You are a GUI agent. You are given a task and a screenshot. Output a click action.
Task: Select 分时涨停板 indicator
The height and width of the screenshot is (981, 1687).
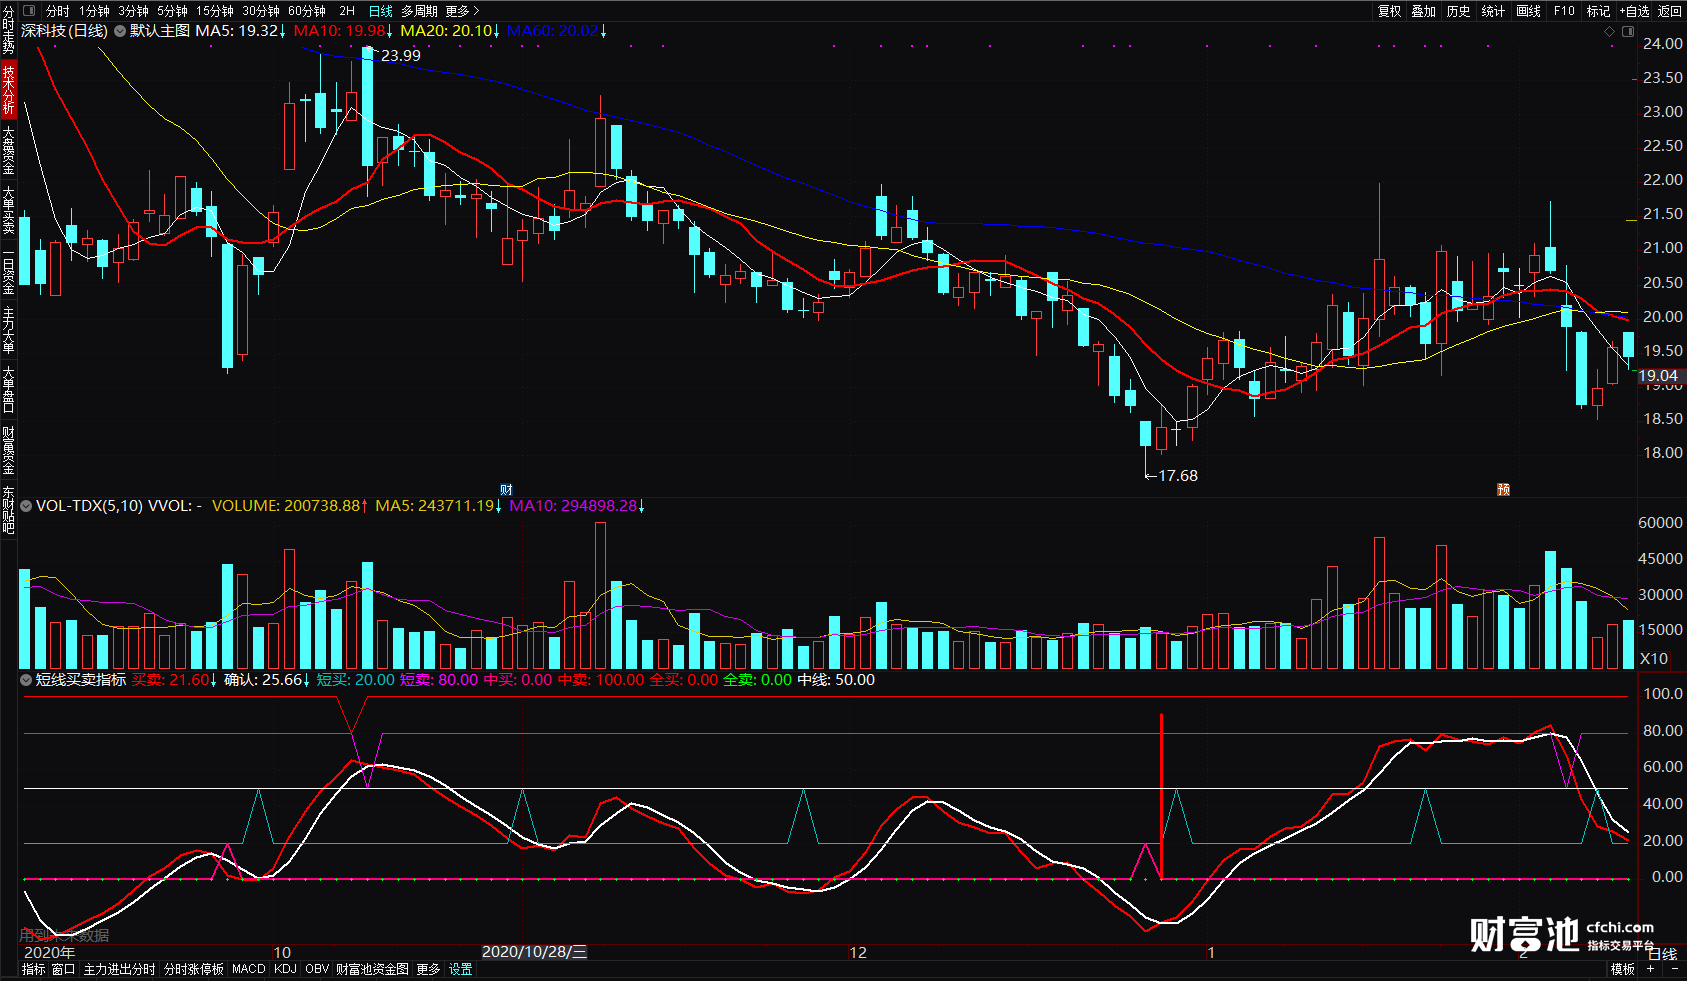[x=194, y=969]
